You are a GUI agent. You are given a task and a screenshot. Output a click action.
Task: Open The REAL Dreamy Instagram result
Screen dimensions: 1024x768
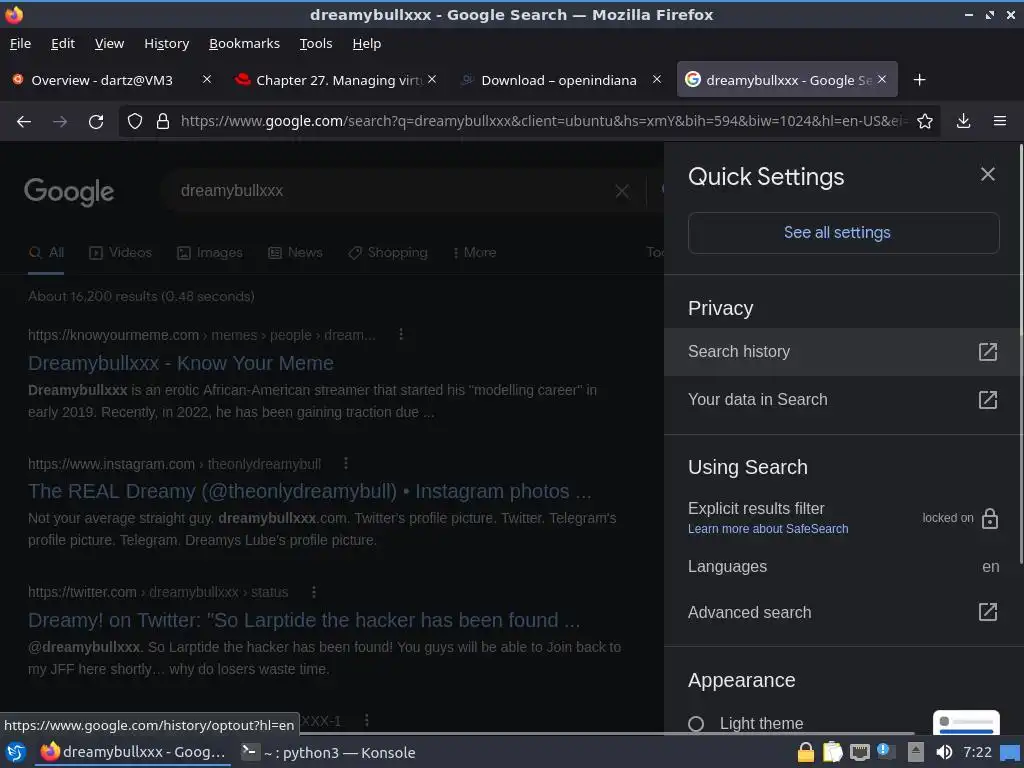(x=310, y=491)
